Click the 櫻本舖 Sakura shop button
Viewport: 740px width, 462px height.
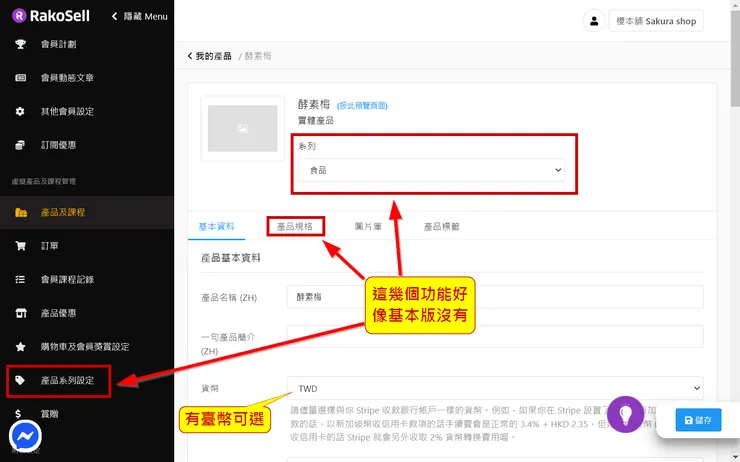(x=656, y=21)
